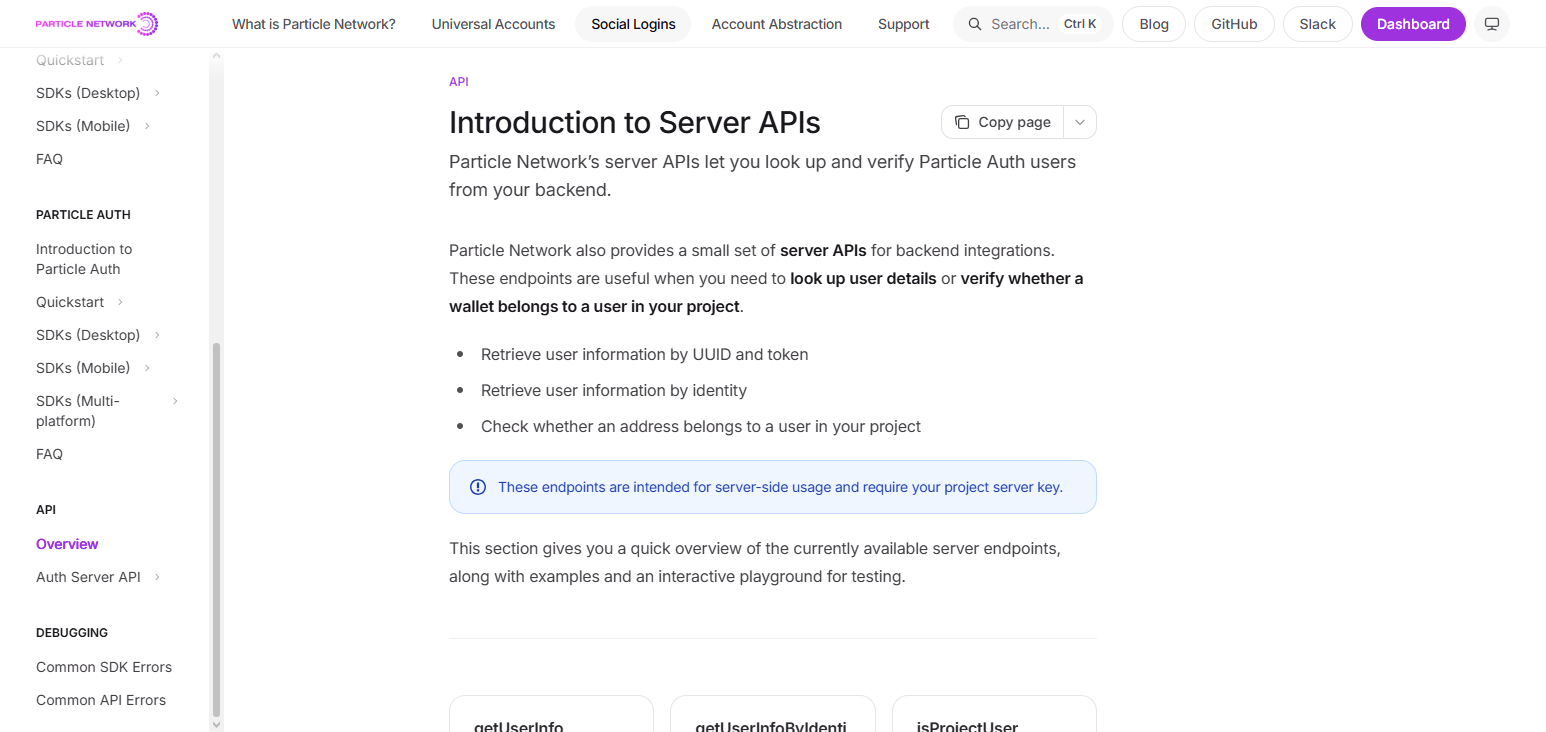This screenshot has height=732, width=1546.
Task: Click the DEBUGGING section header
Action: 72,633
